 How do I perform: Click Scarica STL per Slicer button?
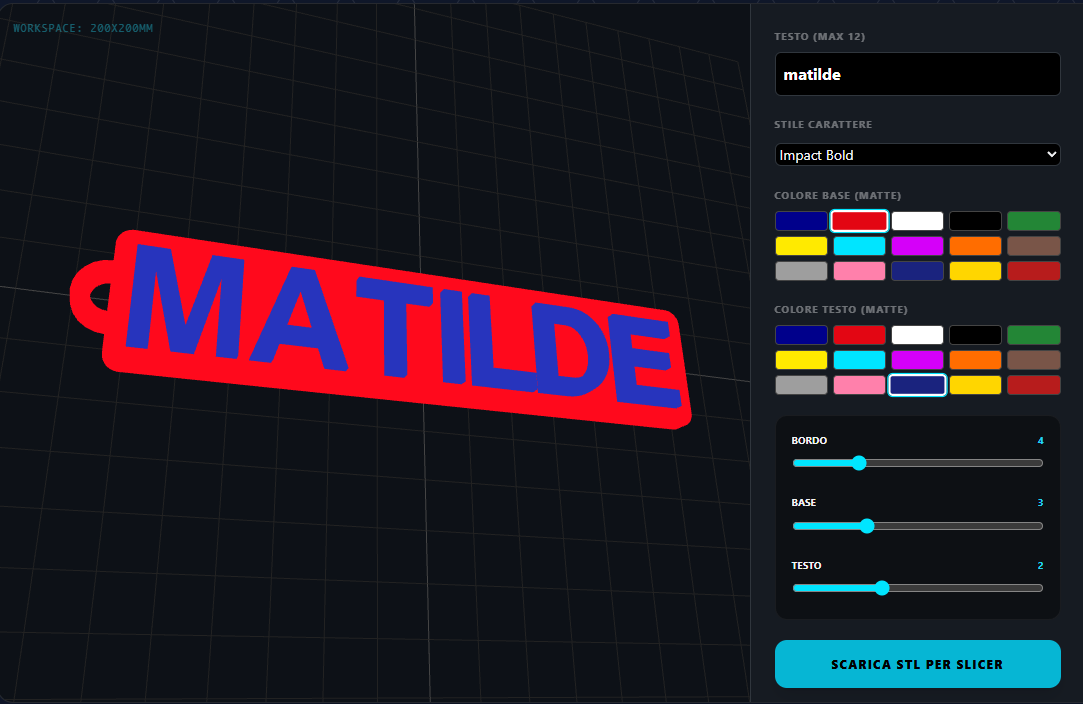tap(917, 664)
